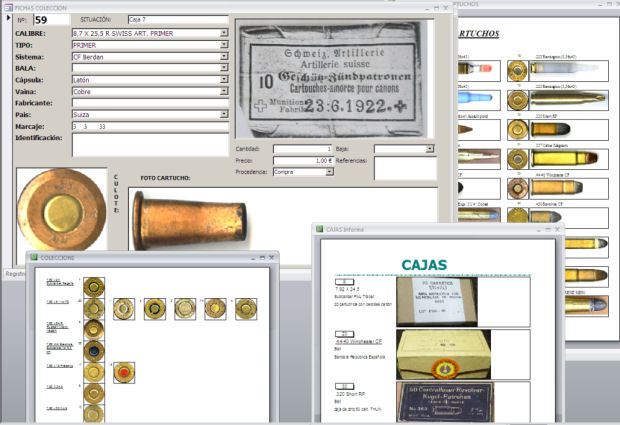Click the Fabricante input field

150,103
